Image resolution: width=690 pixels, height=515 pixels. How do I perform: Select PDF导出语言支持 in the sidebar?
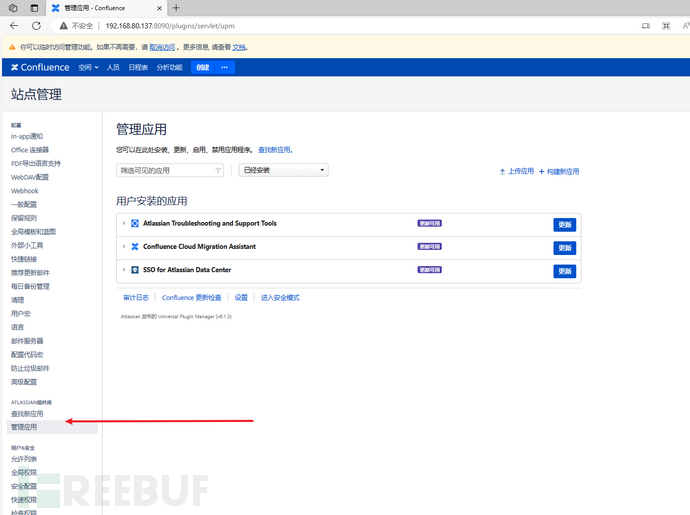coord(36,164)
